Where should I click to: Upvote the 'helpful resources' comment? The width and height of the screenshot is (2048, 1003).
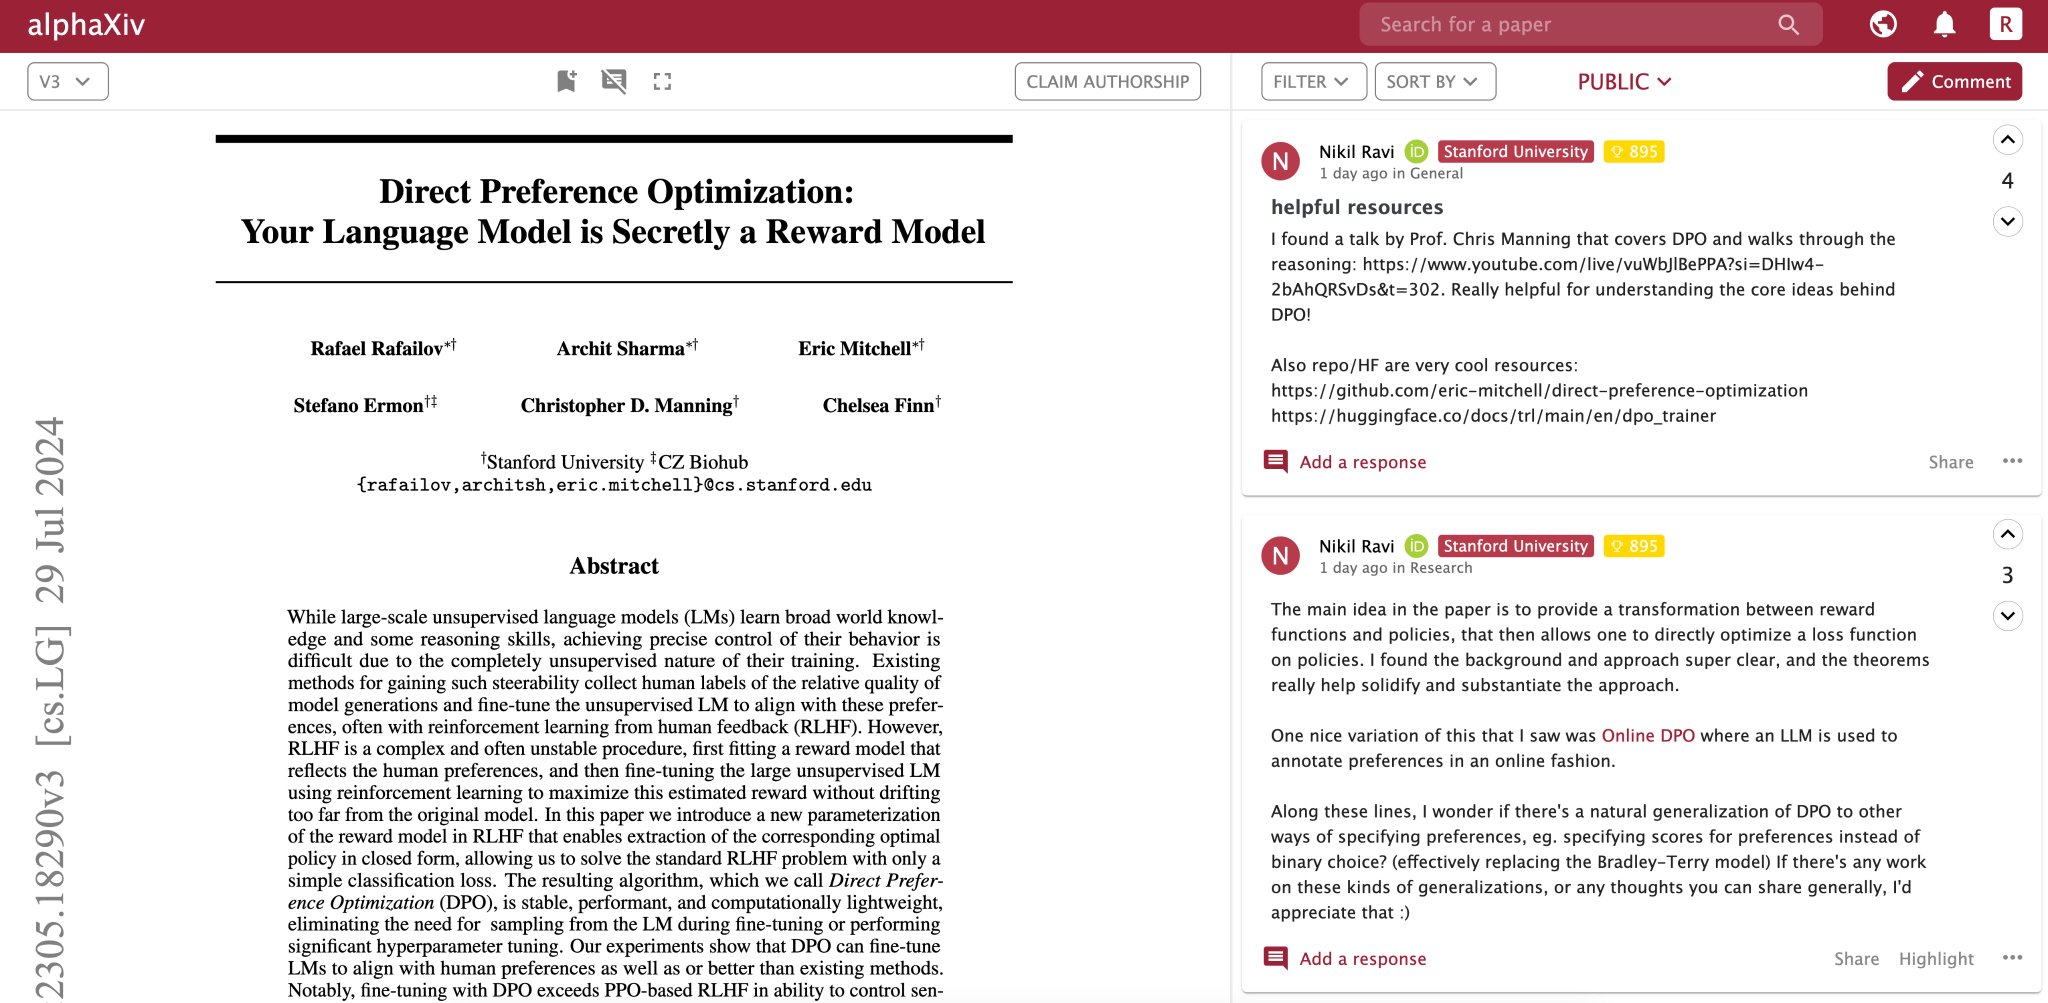[x=2007, y=140]
